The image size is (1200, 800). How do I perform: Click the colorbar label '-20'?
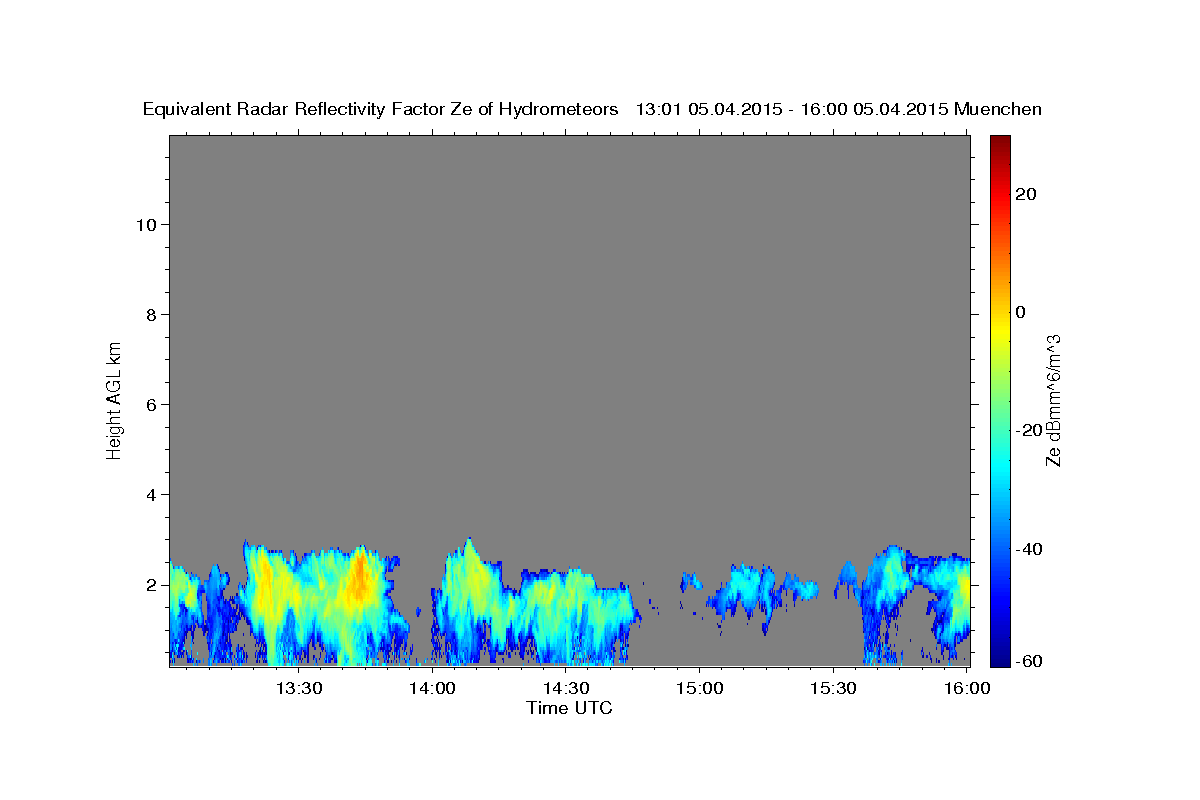coord(1028,430)
